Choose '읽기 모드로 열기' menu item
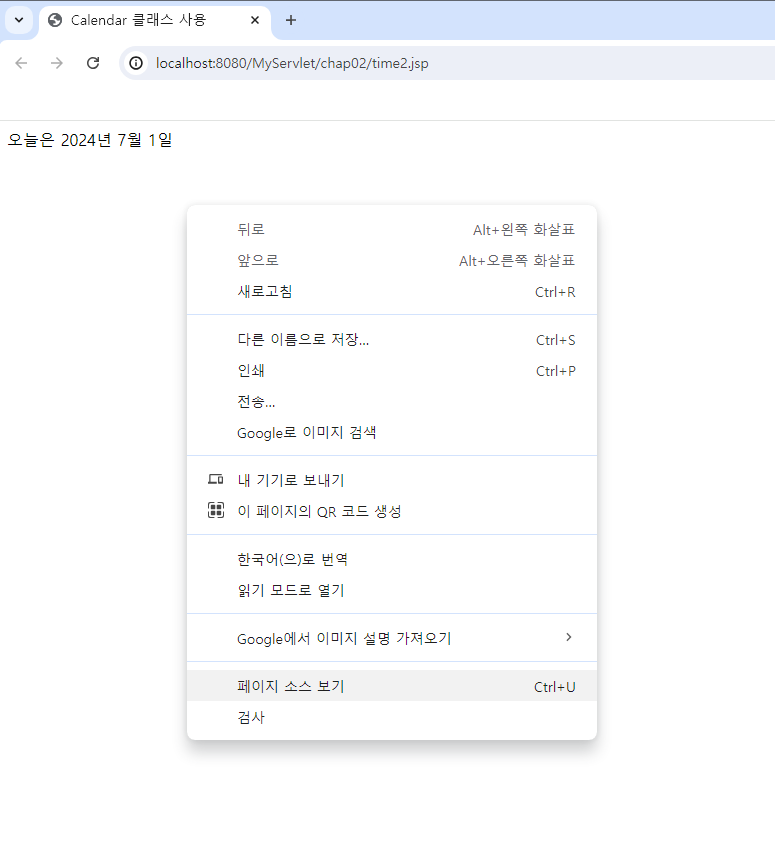This screenshot has width=775, height=856. tap(392, 591)
